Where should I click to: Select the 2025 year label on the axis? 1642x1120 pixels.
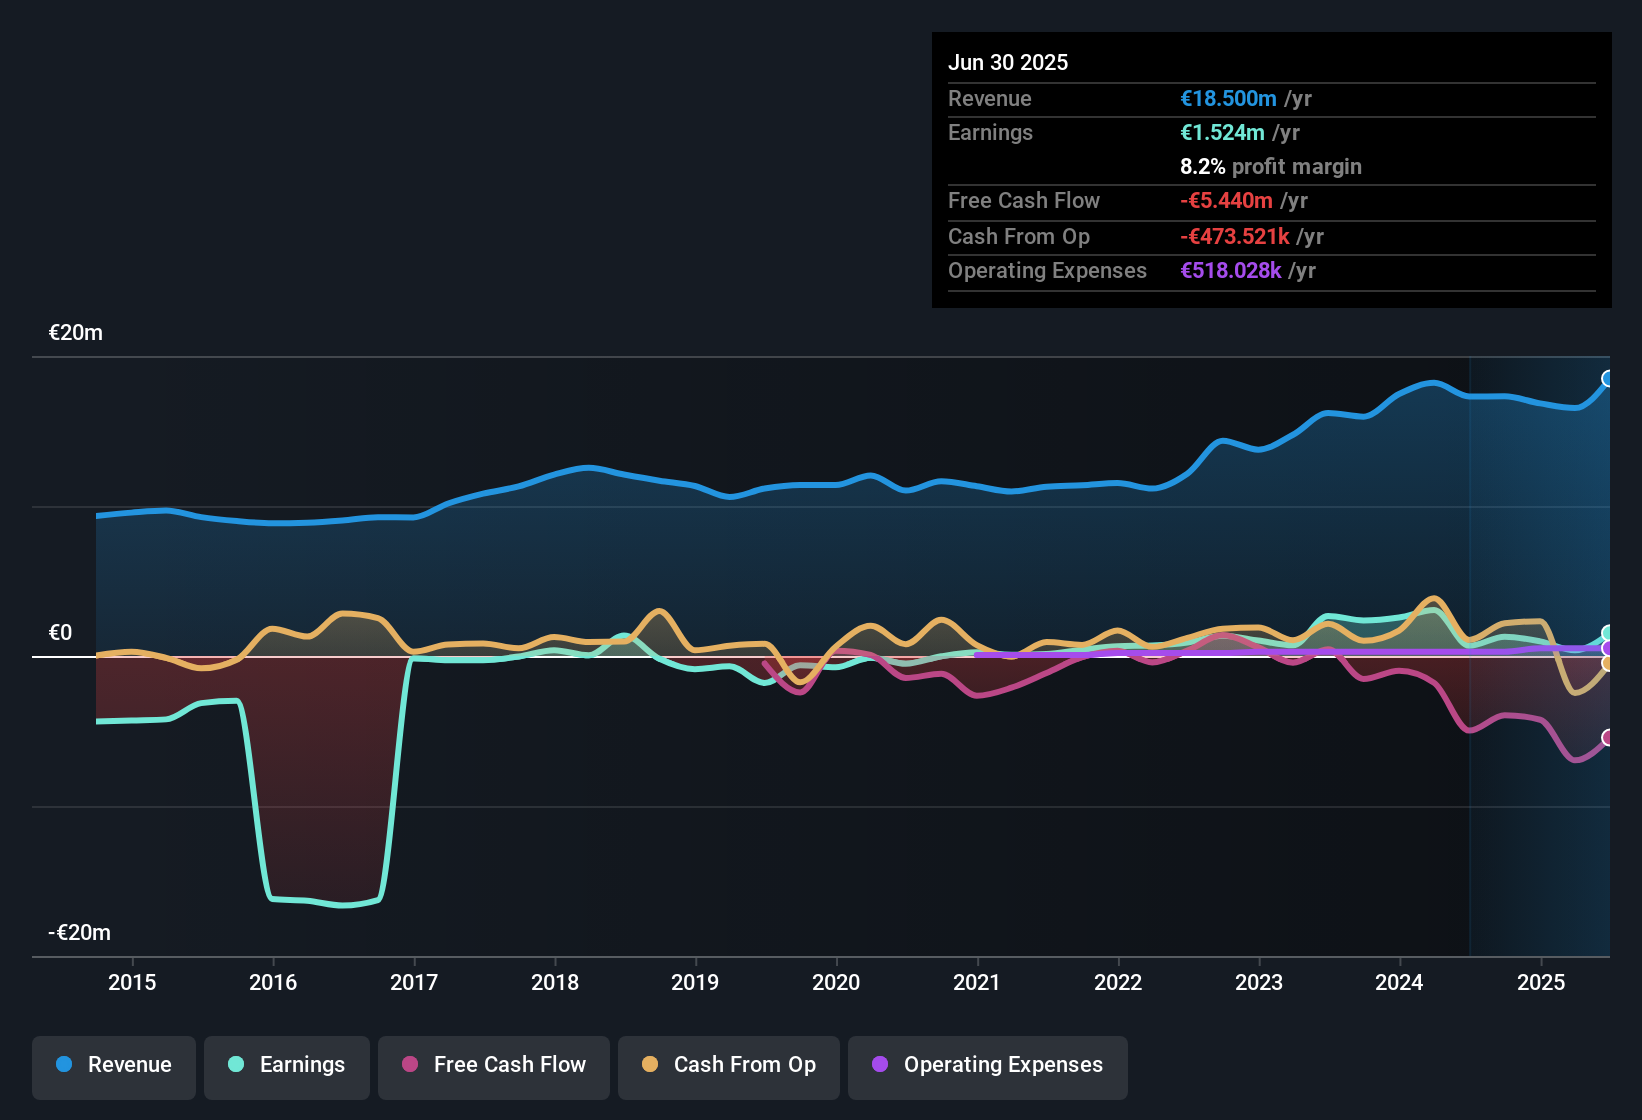(x=1541, y=983)
